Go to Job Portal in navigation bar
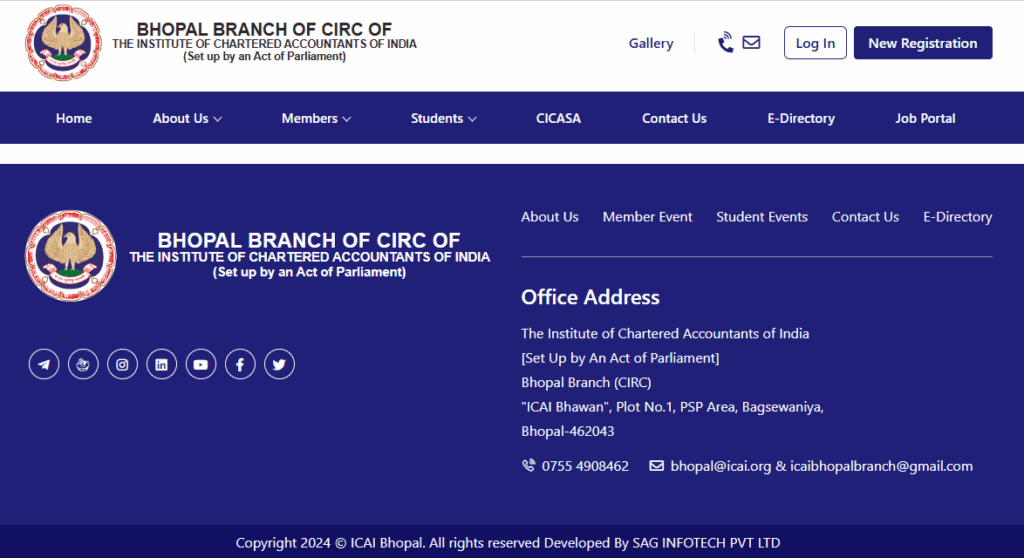The height and width of the screenshot is (558, 1024). [x=925, y=118]
